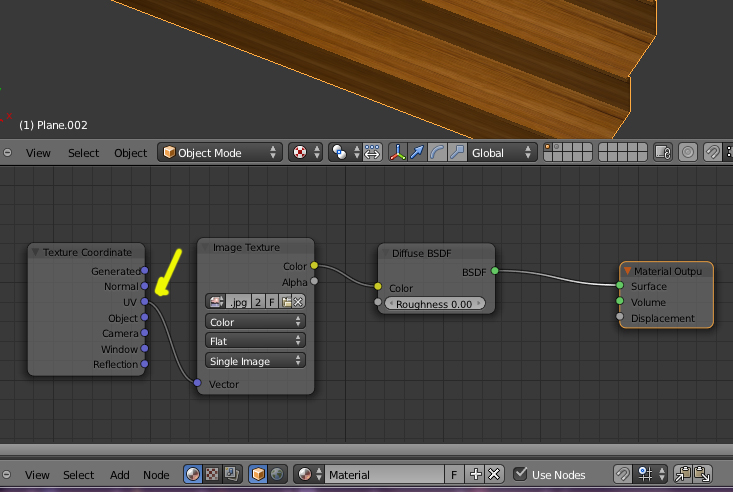
Task: Click the Surface input socket
Action: tap(620, 285)
